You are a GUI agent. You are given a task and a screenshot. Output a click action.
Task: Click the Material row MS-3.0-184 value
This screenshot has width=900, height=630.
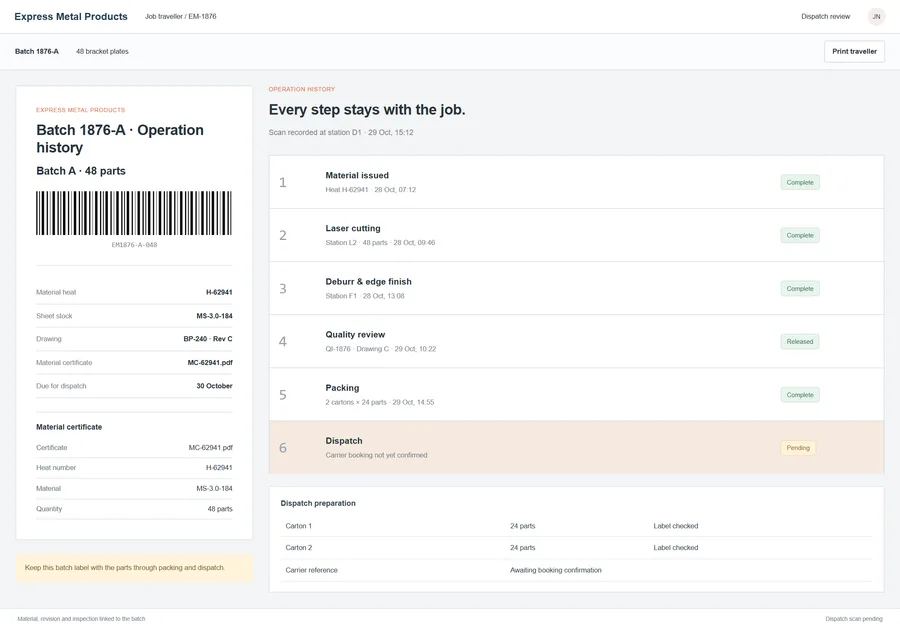[214, 488]
